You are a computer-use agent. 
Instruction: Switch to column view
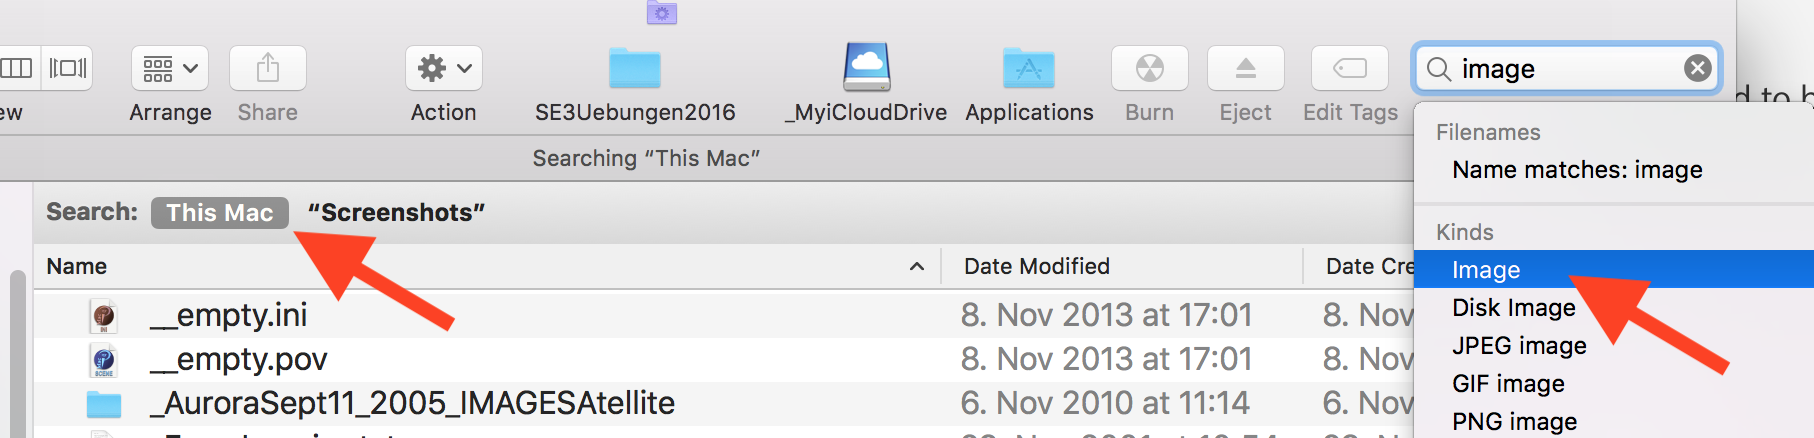(17, 68)
